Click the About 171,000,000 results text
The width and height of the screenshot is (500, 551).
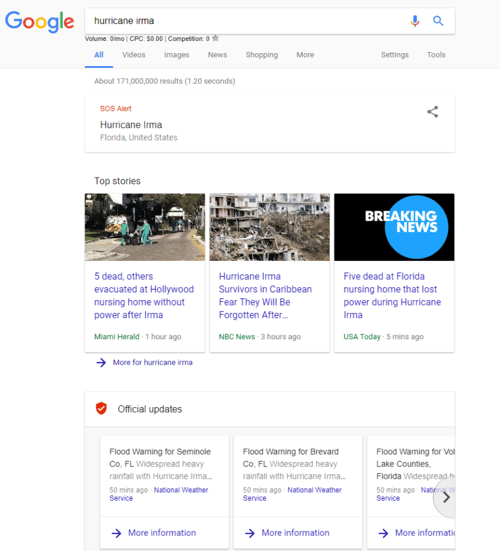pyautogui.click(x=165, y=81)
